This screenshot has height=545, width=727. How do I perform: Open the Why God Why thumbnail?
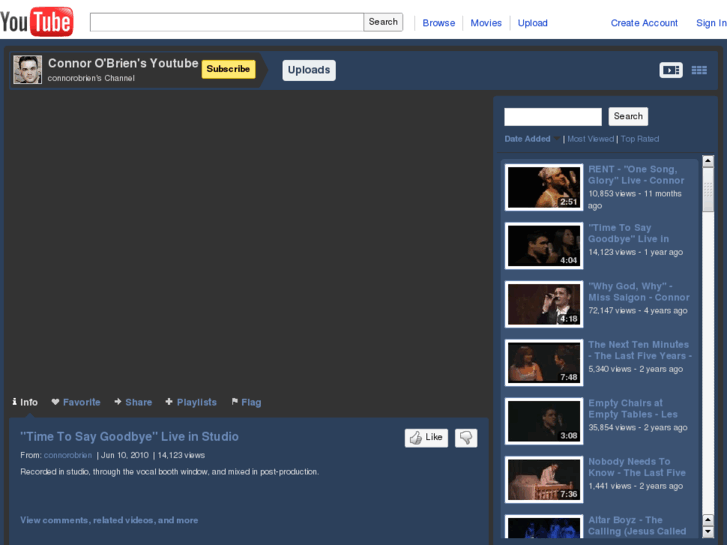[x=544, y=304]
